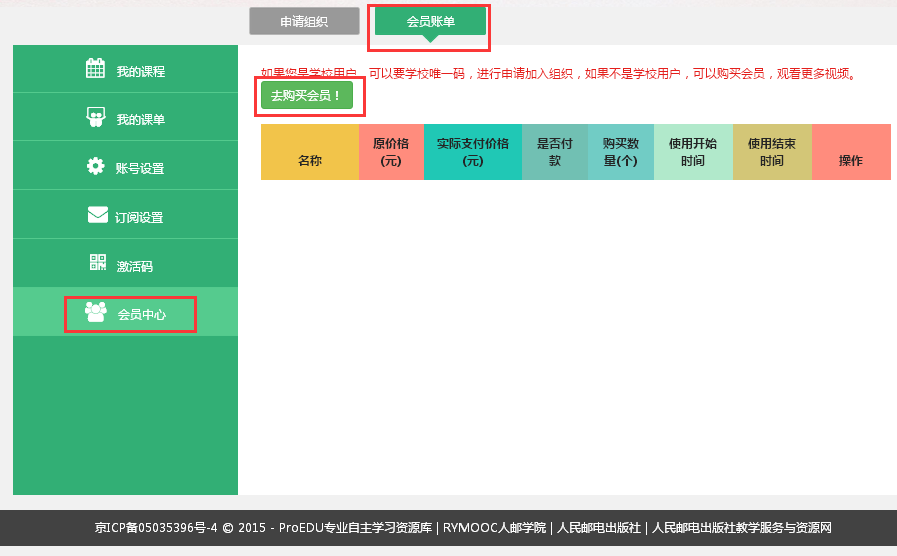Click the red notice text about 学校唯一码
Image resolution: width=897 pixels, height=556 pixels.
559,74
